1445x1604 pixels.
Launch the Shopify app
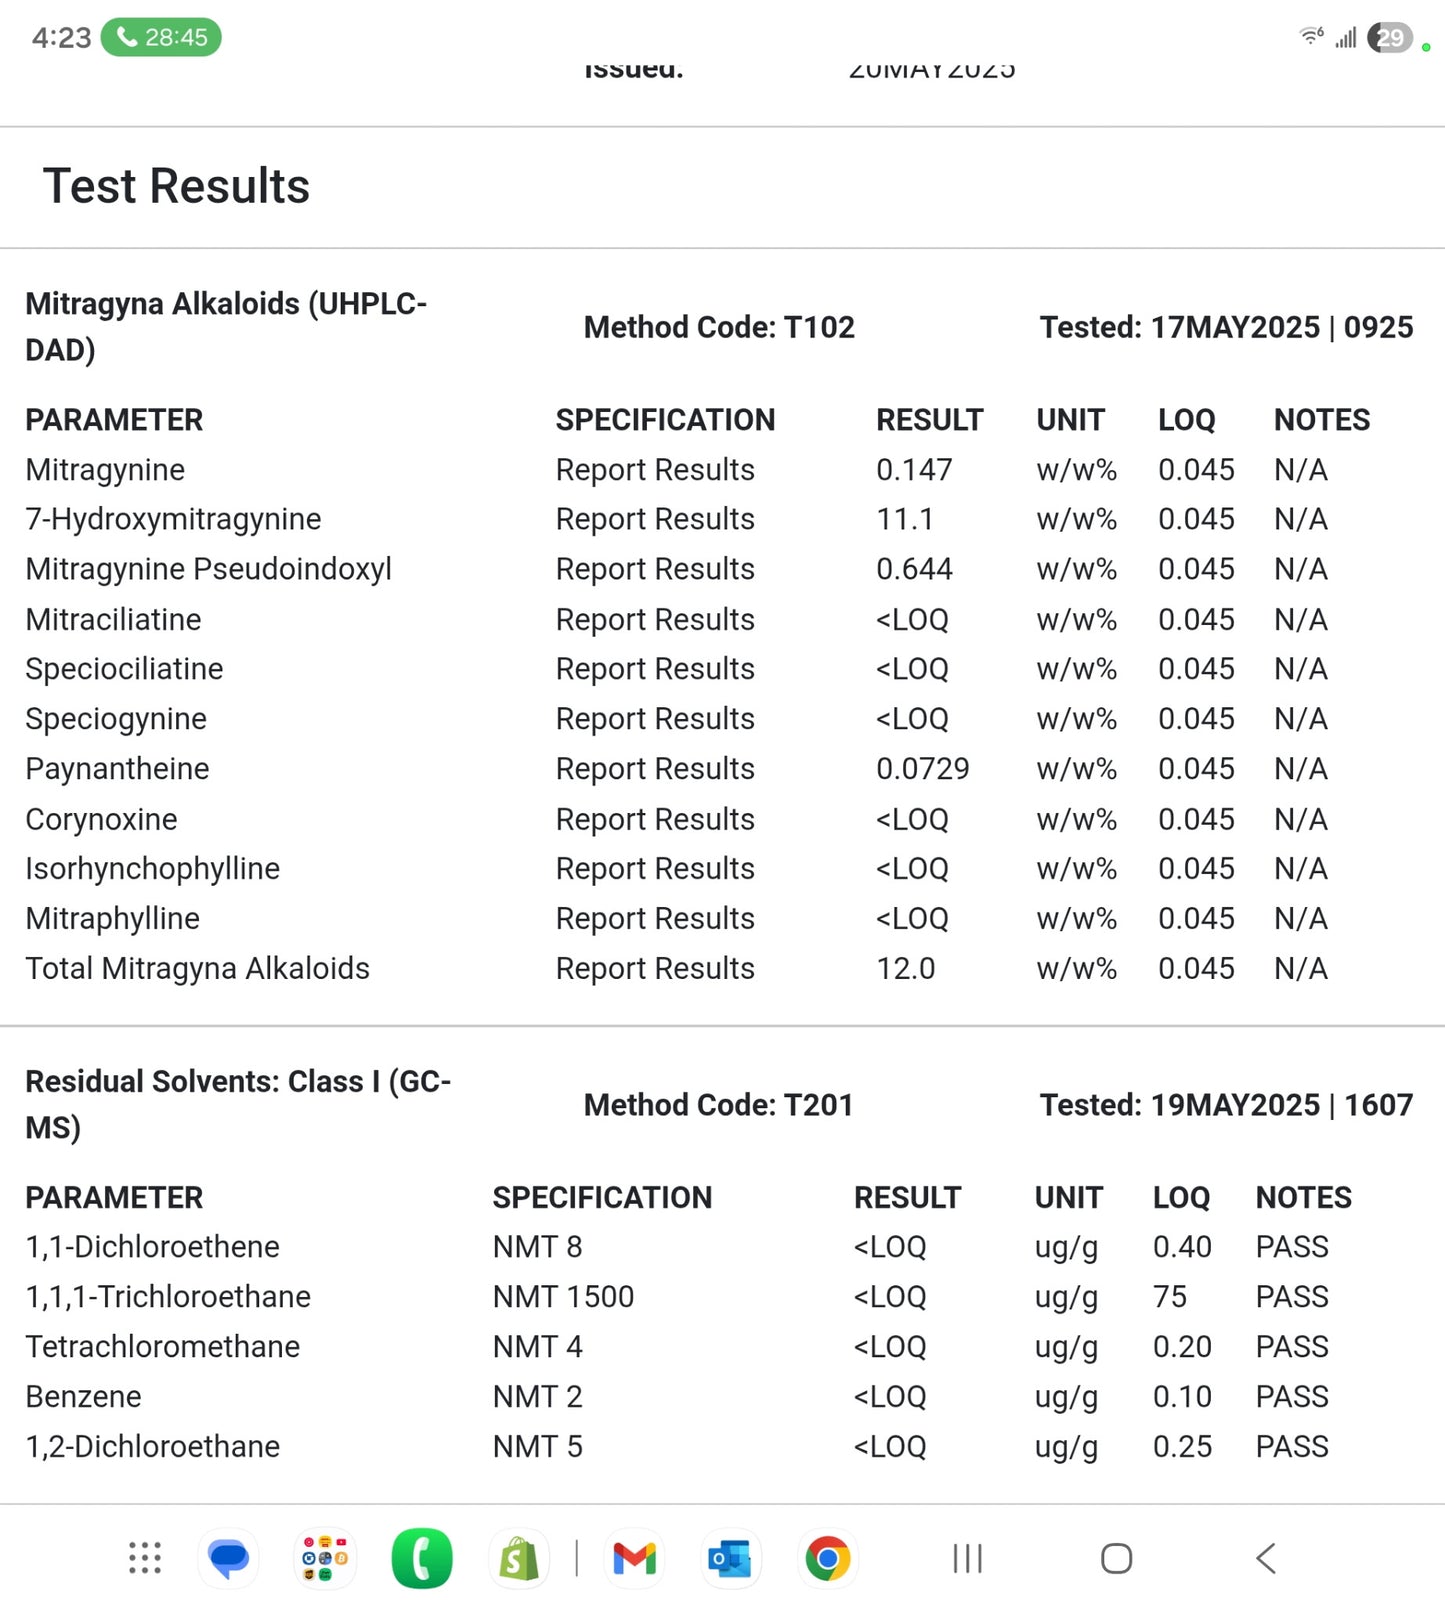point(519,1557)
